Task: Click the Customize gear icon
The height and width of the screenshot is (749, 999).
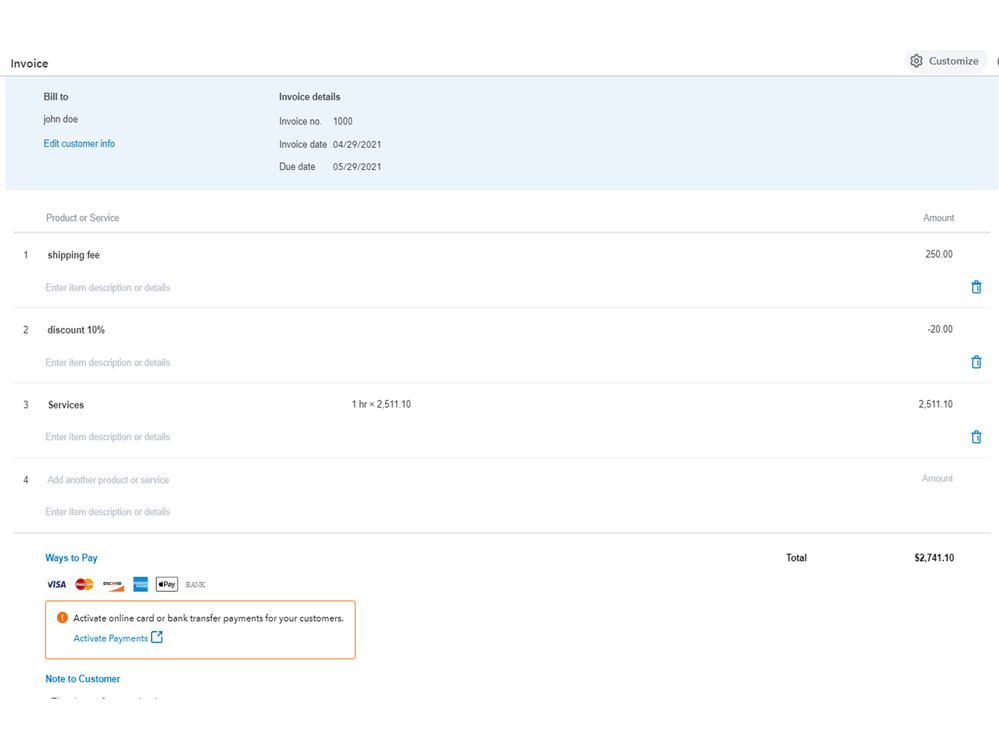Action: coord(916,61)
